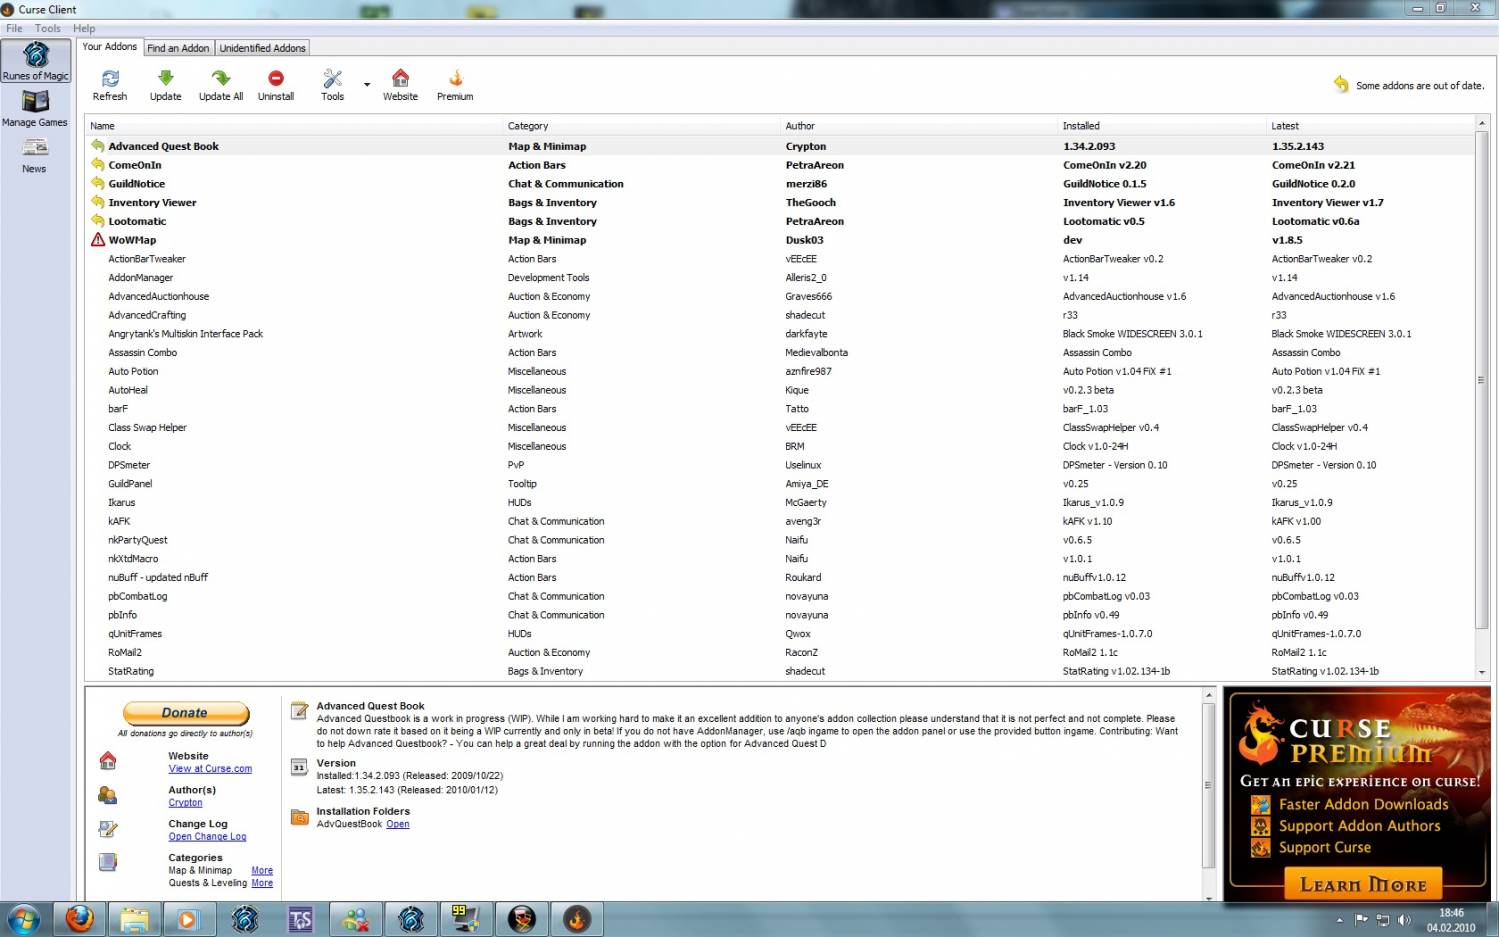The image size is (1499, 937).
Task: Click the Author(s) people icon
Action: point(108,795)
